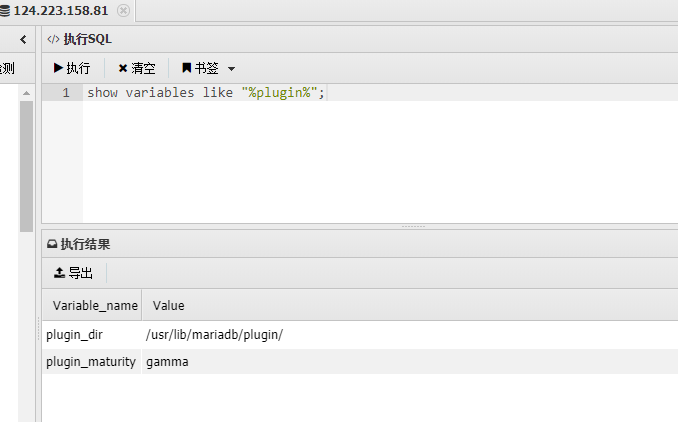This screenshot has width=678, height=422.
Task: Click the left sidebar vertical scrollbar thumb
Action: click(x=26, y=166)
